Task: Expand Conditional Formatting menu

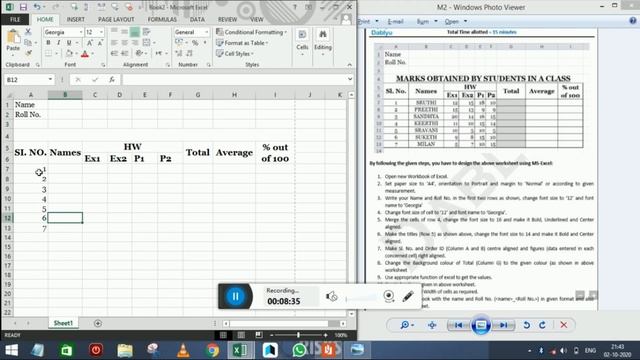Action: [x=251, y=32]
